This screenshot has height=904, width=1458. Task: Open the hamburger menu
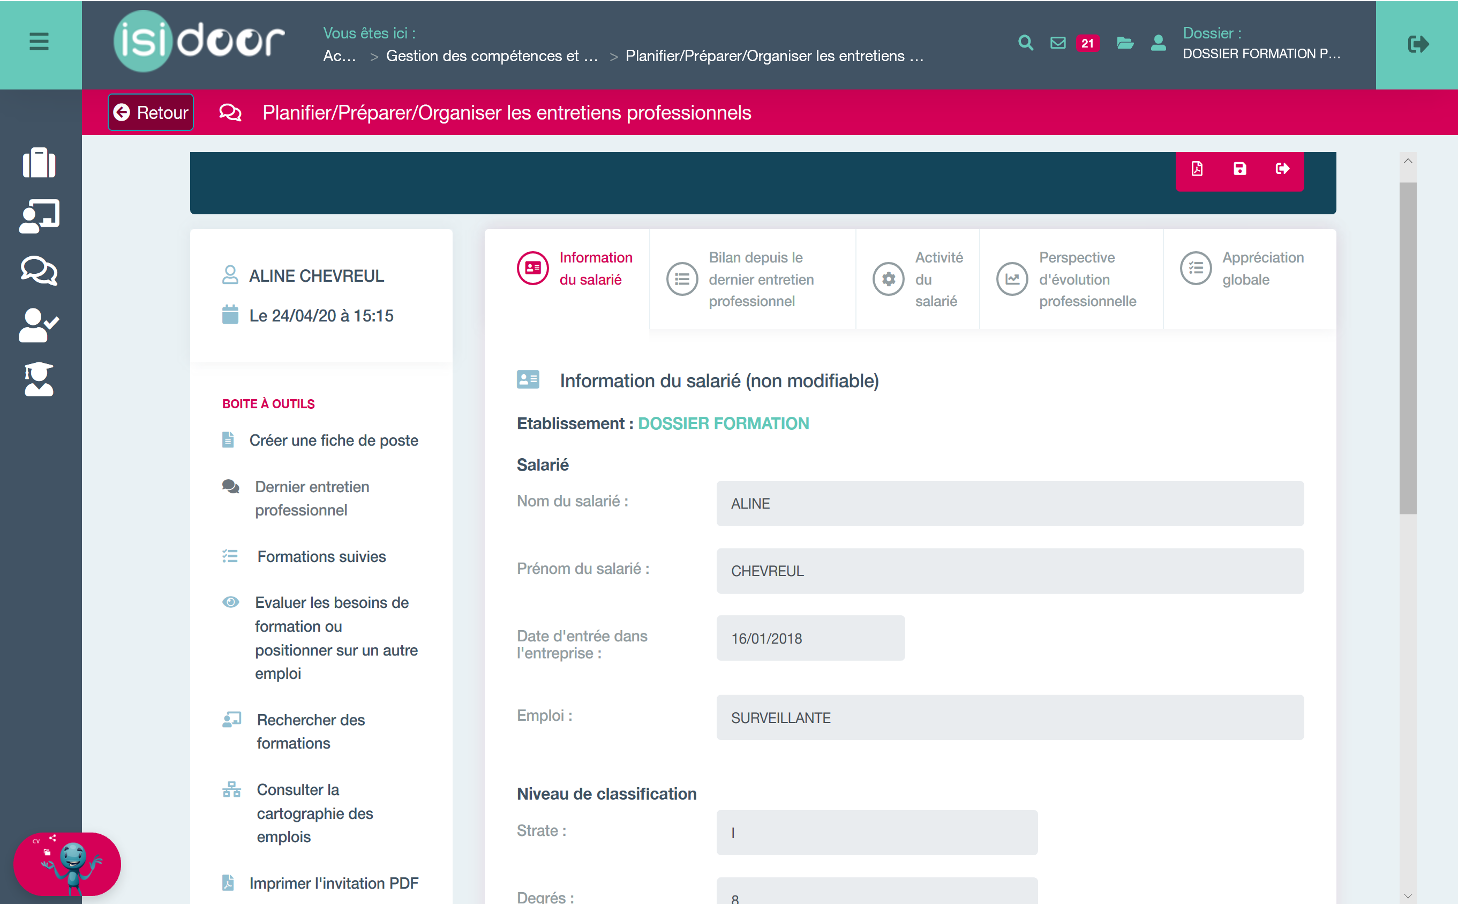pos(39,42)
